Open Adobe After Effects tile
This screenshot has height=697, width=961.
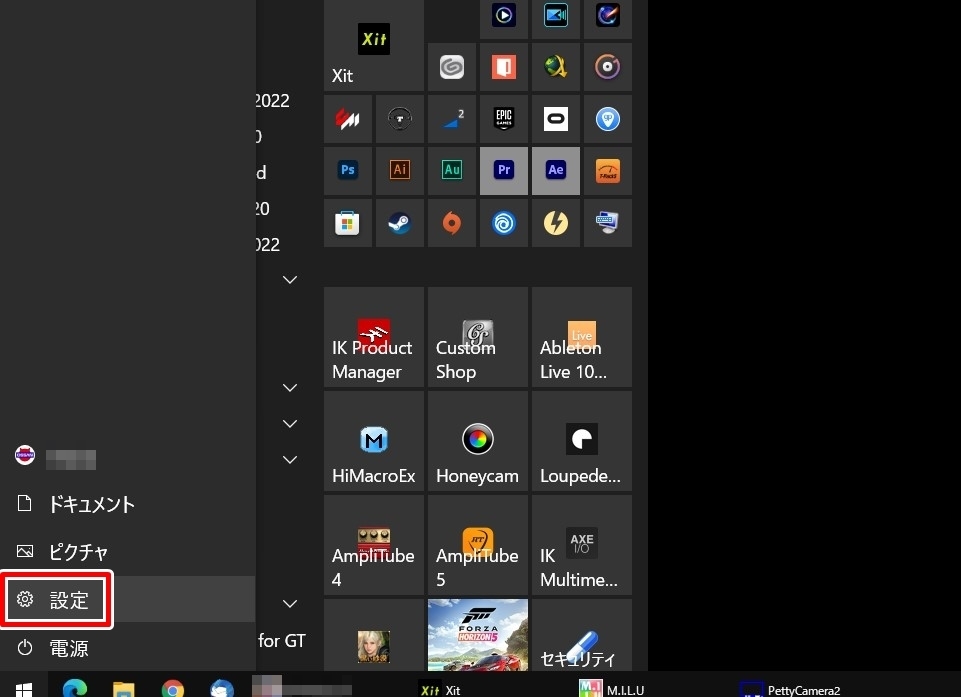556,171
